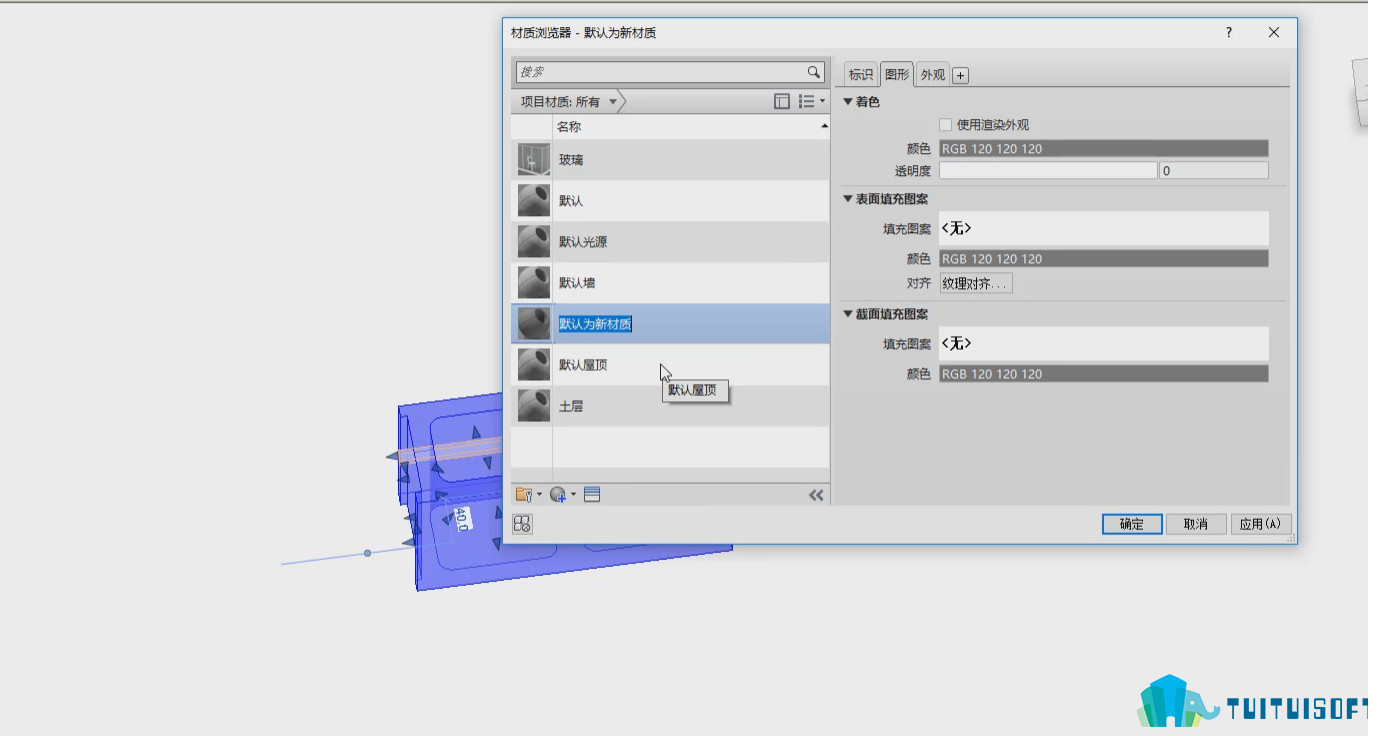Add a new asset tab plus icon
This screenshot has width=1394, height=736.
pos(960,75)
